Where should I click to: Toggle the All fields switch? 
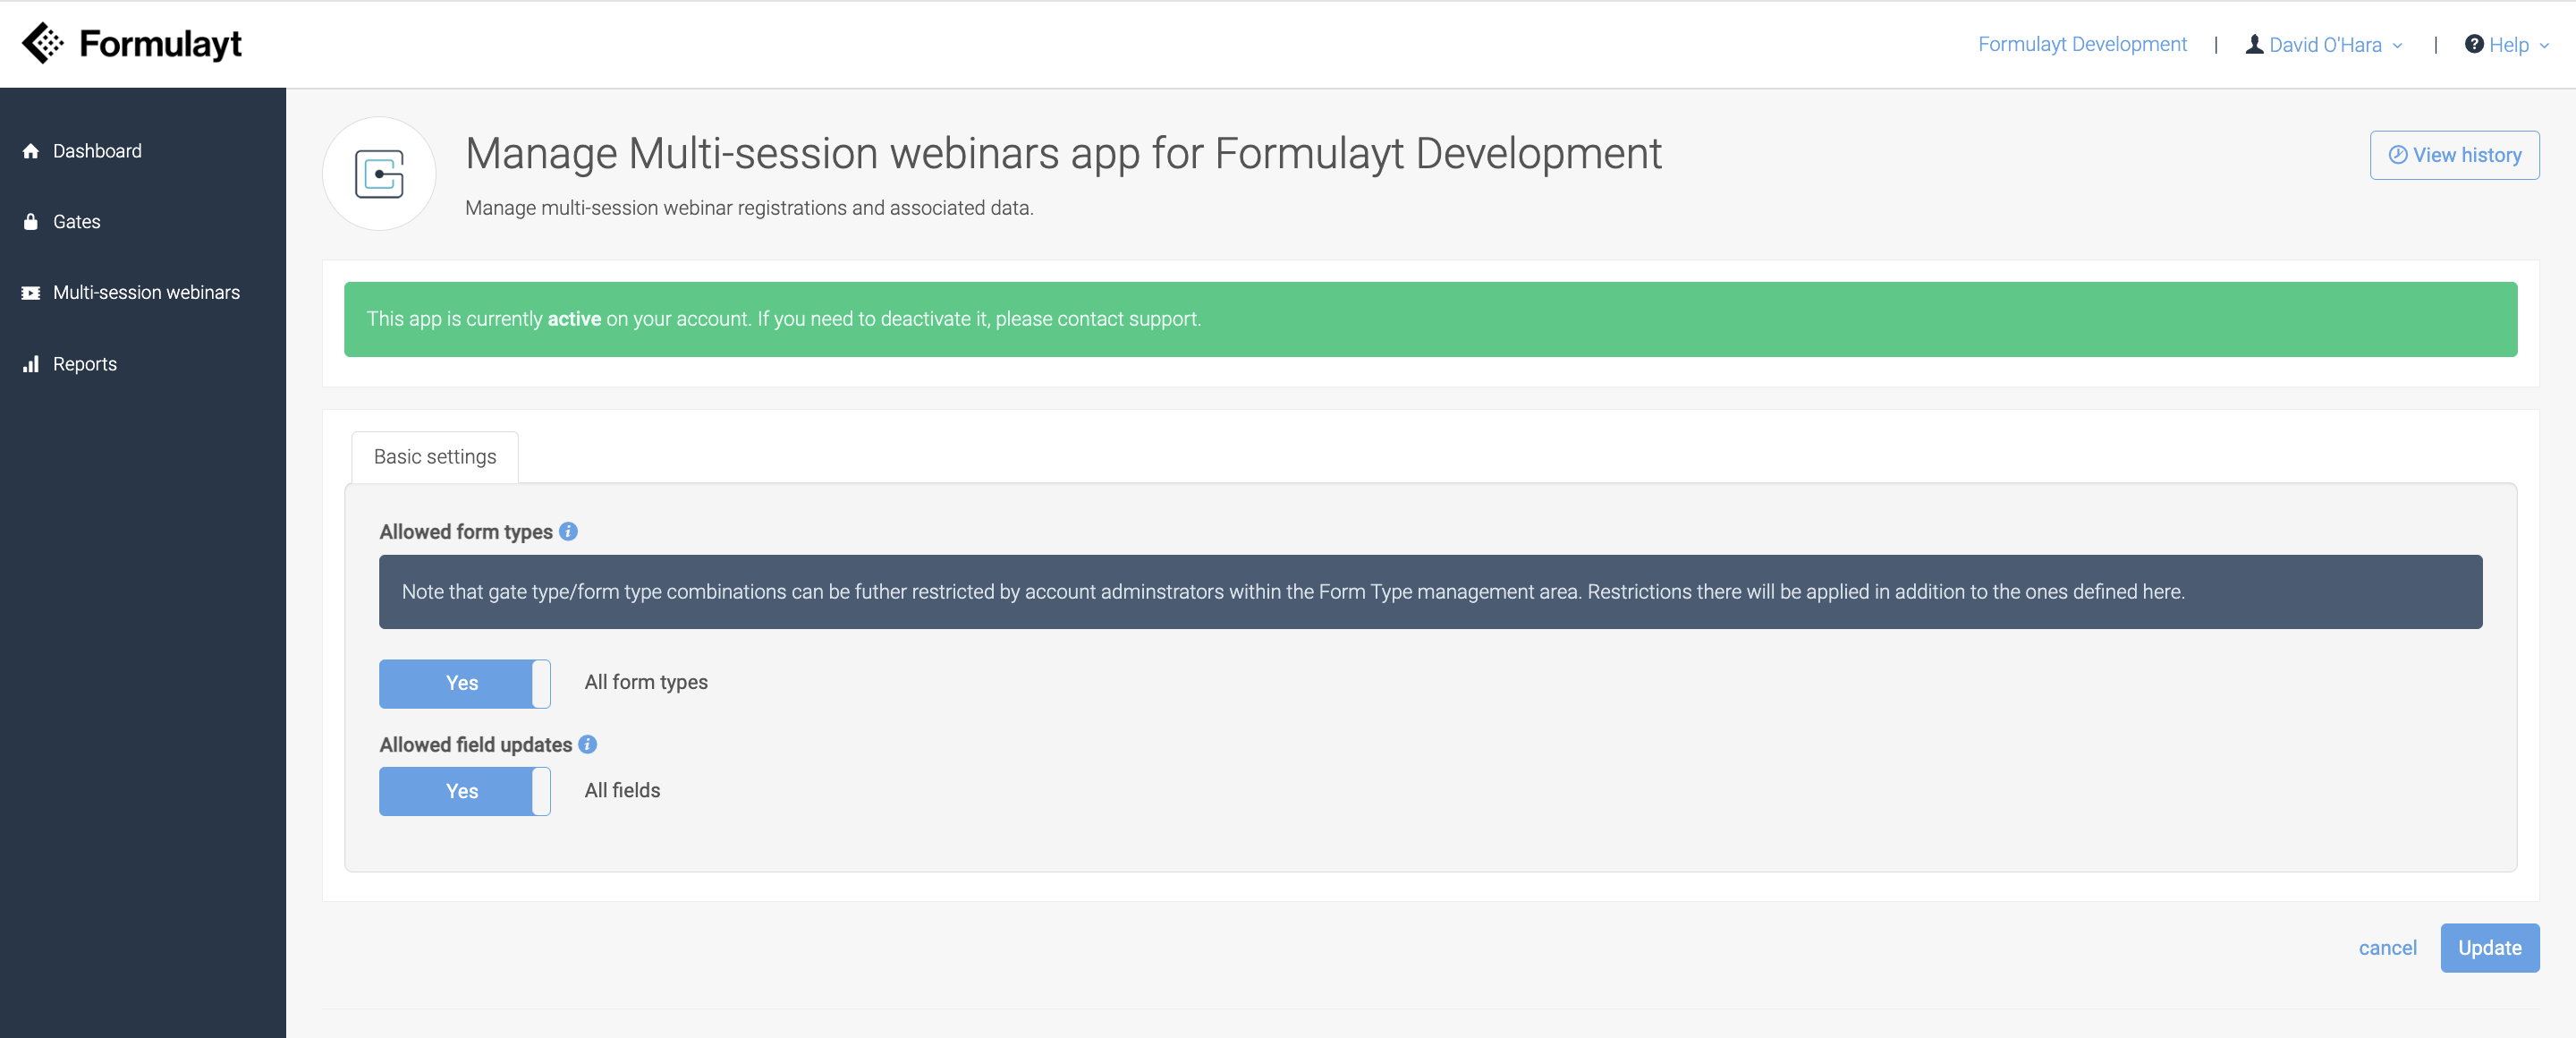coord(464,791)
